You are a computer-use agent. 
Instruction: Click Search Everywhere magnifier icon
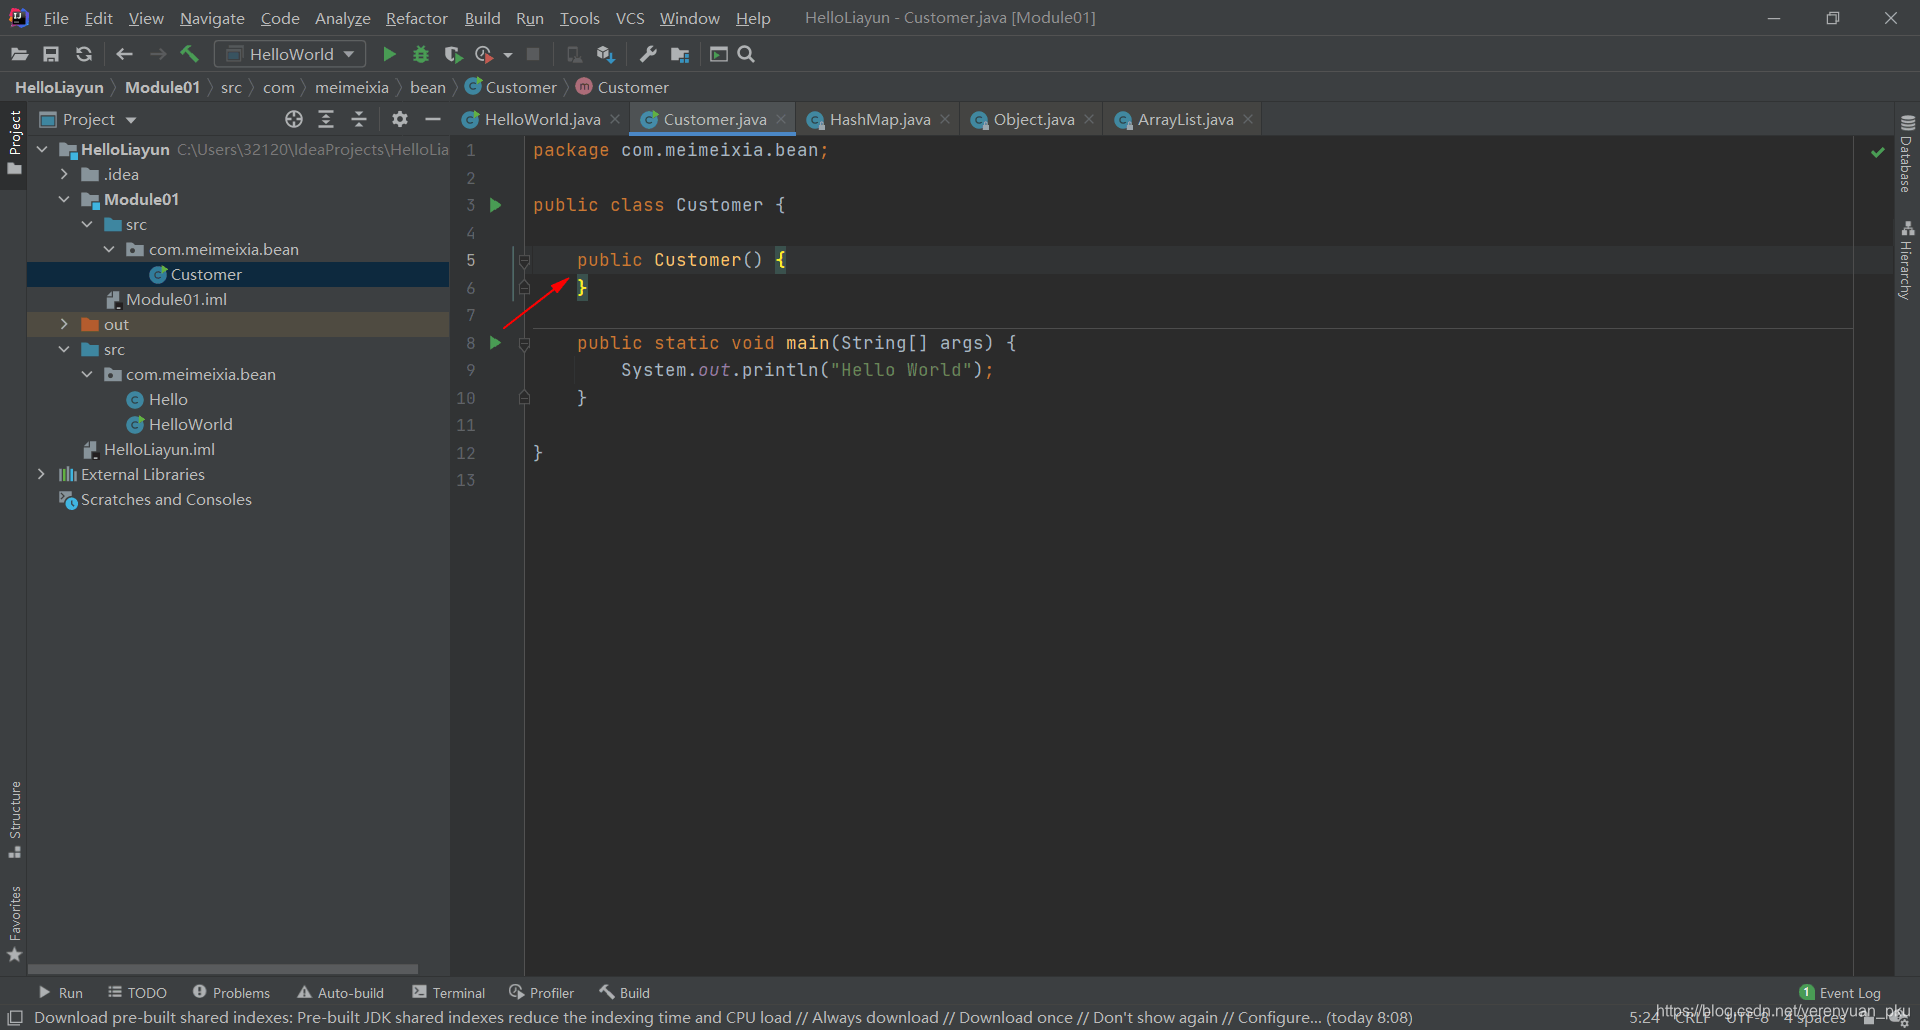746,54
